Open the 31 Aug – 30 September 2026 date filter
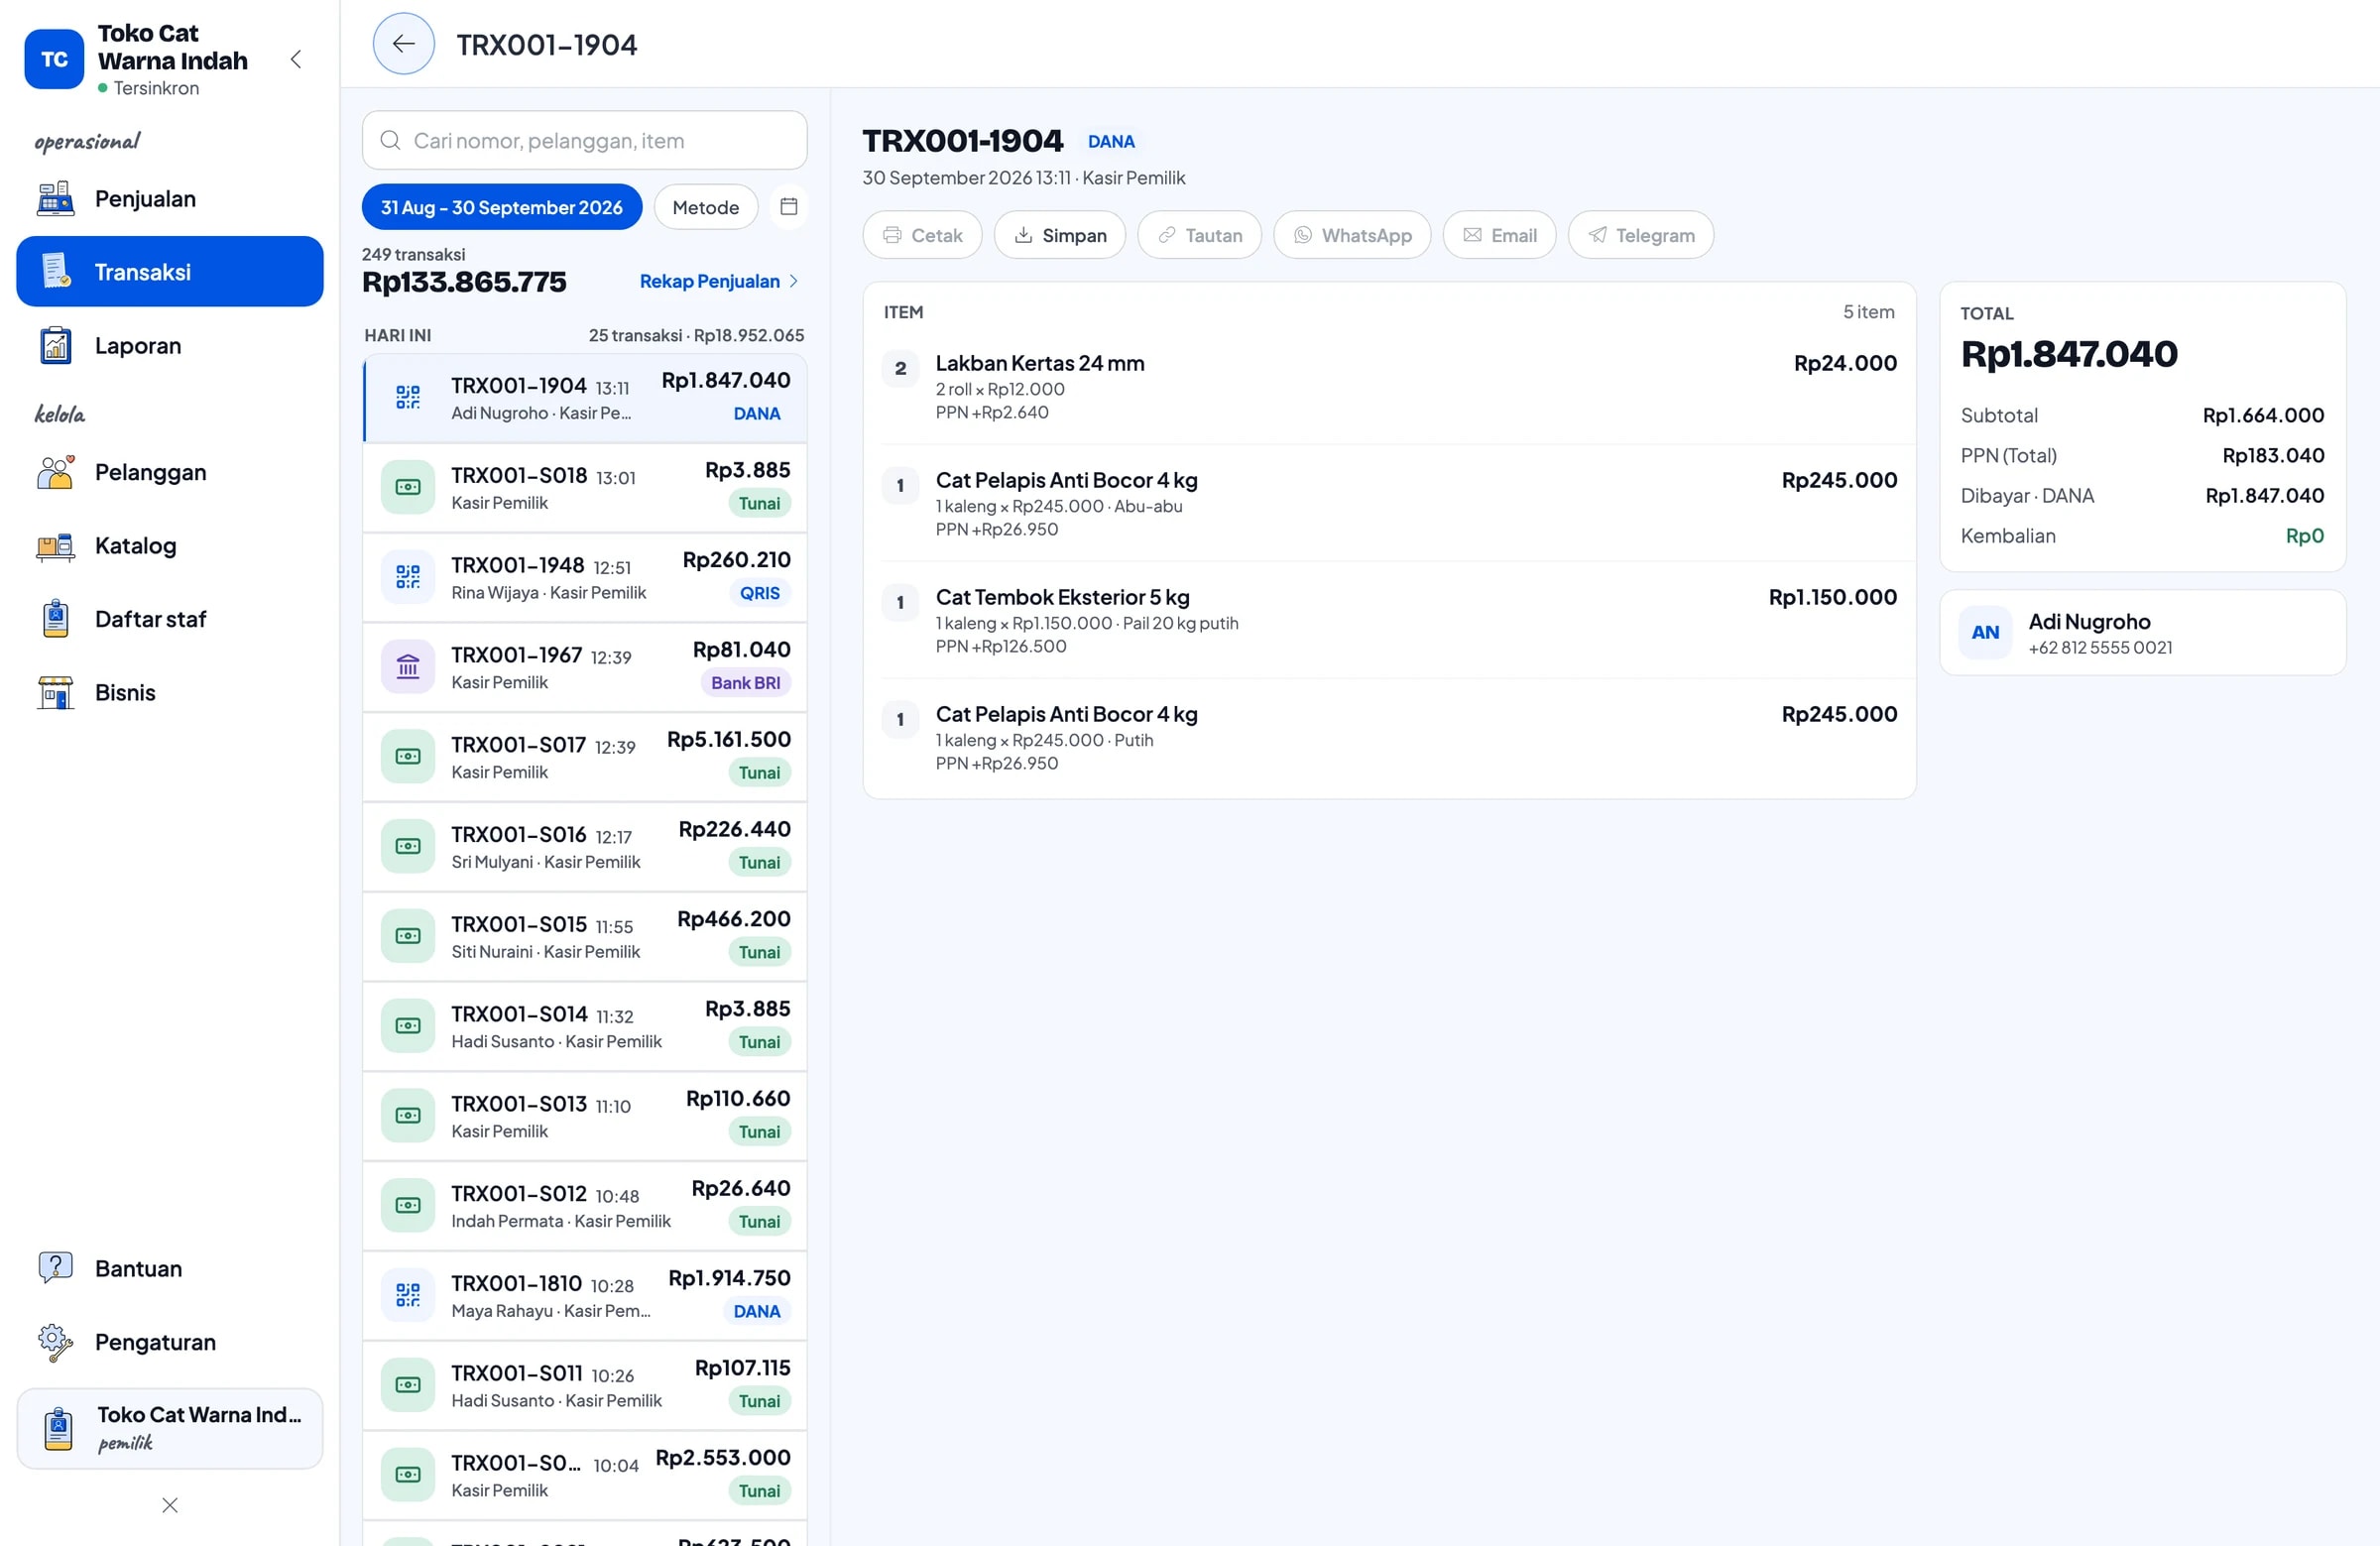2380x1546 pixels. 502,207
